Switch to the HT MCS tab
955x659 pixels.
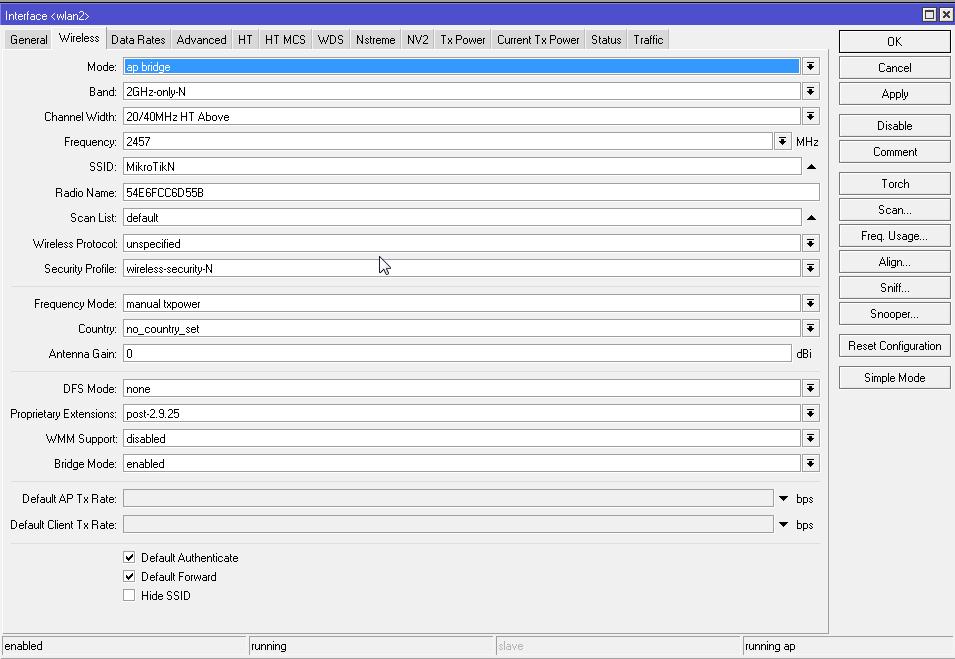click(285, 39)
